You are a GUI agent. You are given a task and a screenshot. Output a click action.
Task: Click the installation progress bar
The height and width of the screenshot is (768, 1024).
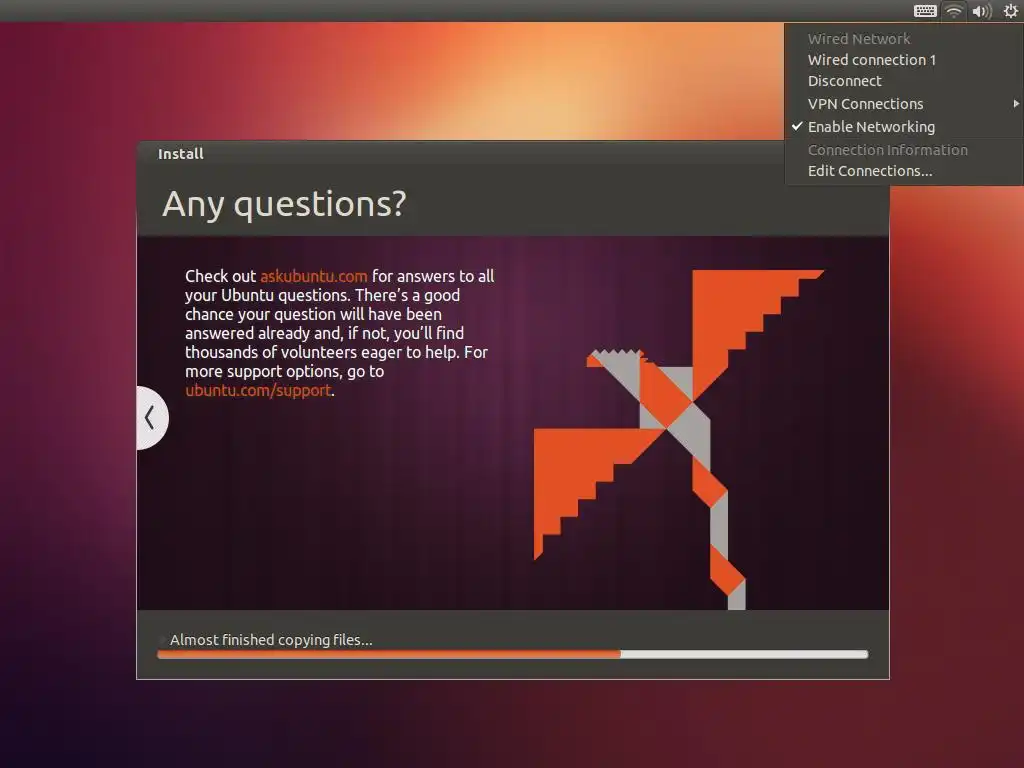[x=513, y=654]
